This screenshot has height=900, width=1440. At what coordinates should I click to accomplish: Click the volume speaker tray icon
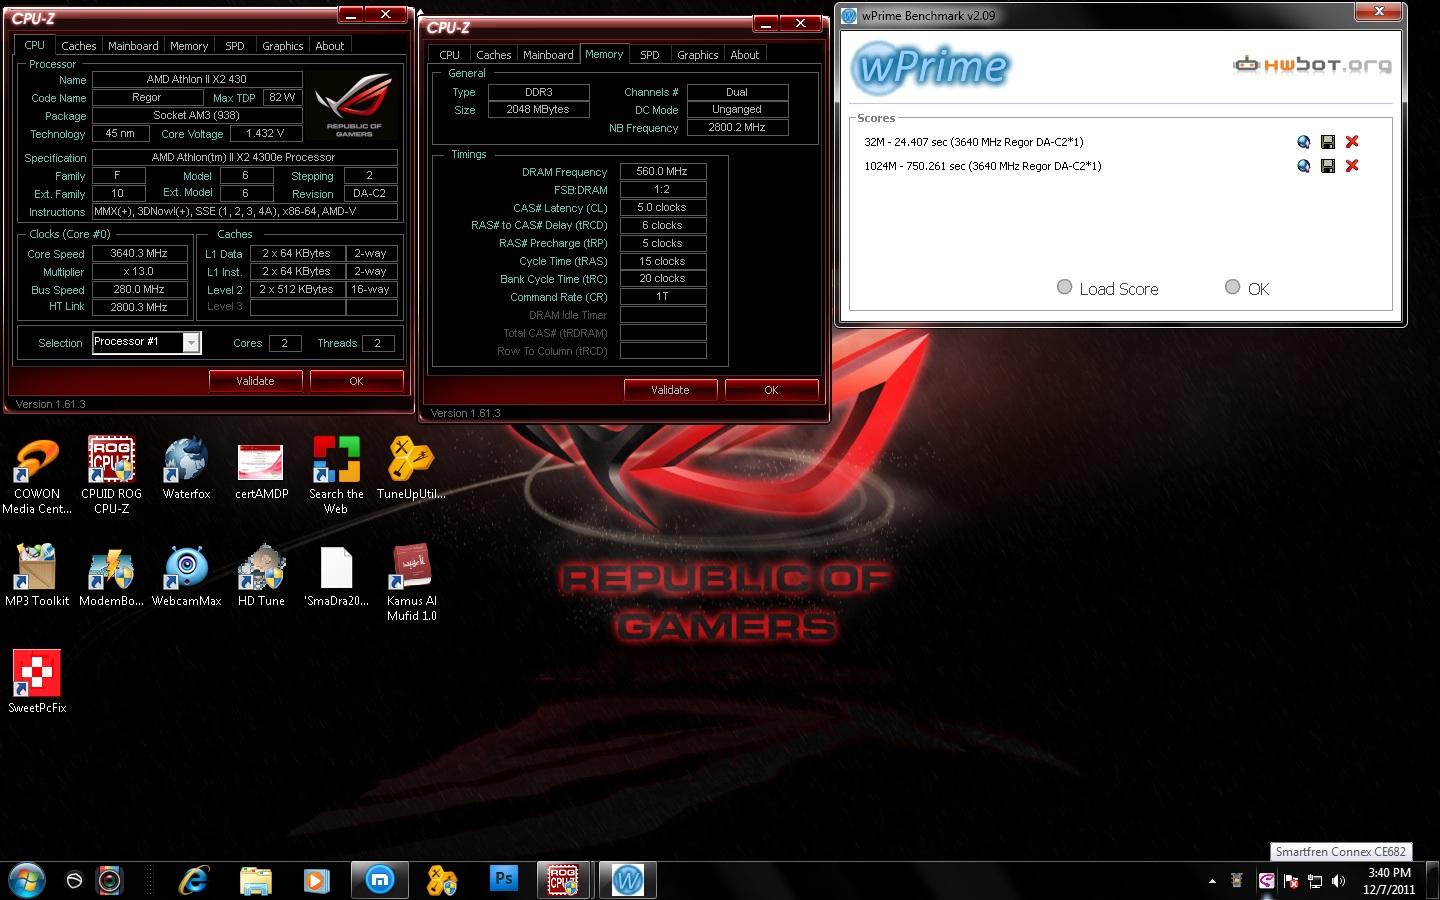[1339, 881]
